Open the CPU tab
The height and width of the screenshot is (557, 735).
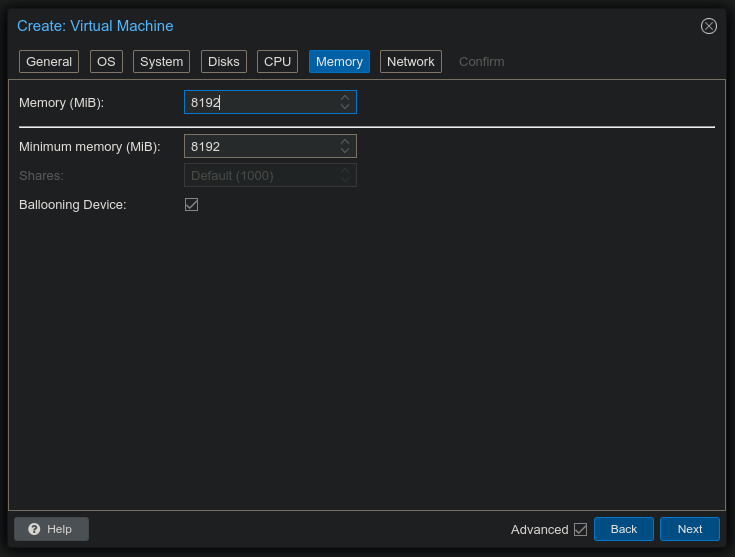tap(277, 62)
